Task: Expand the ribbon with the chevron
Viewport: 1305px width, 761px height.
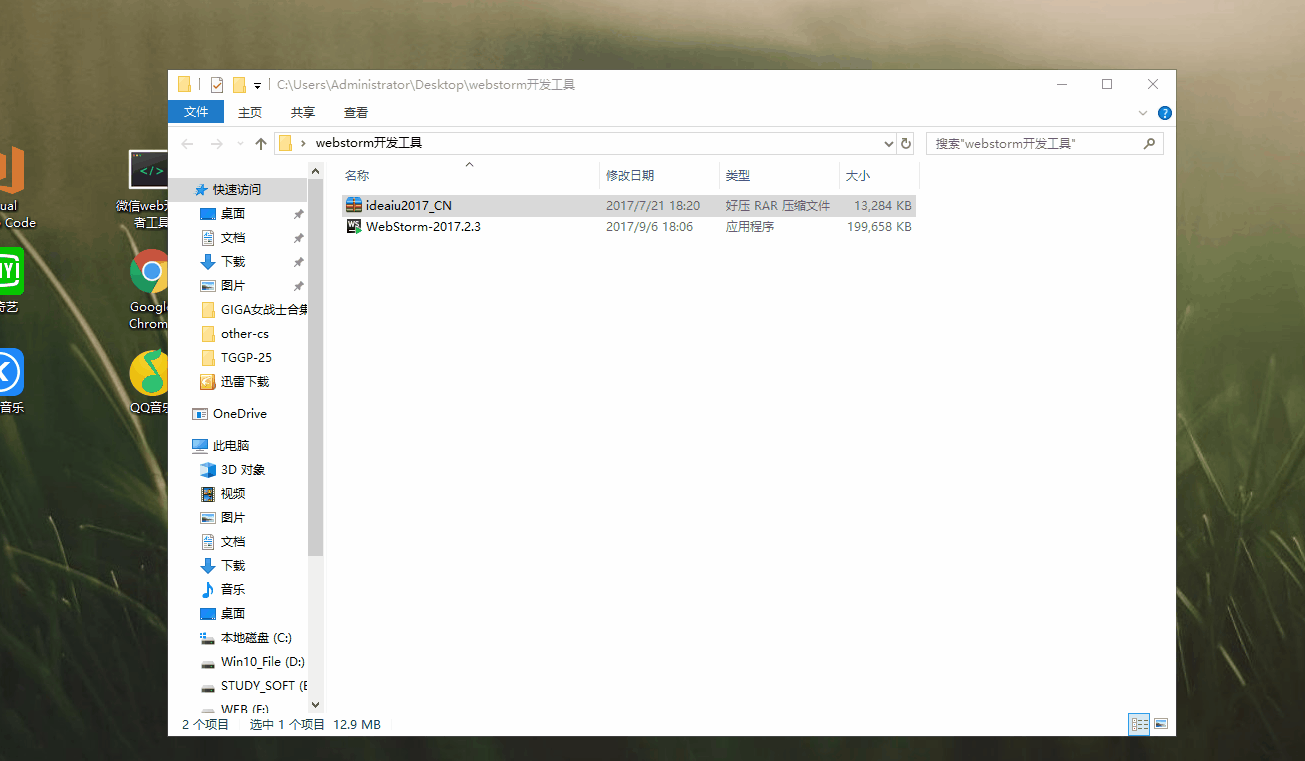Action: pyautogui.click(x=1143, y=113)
